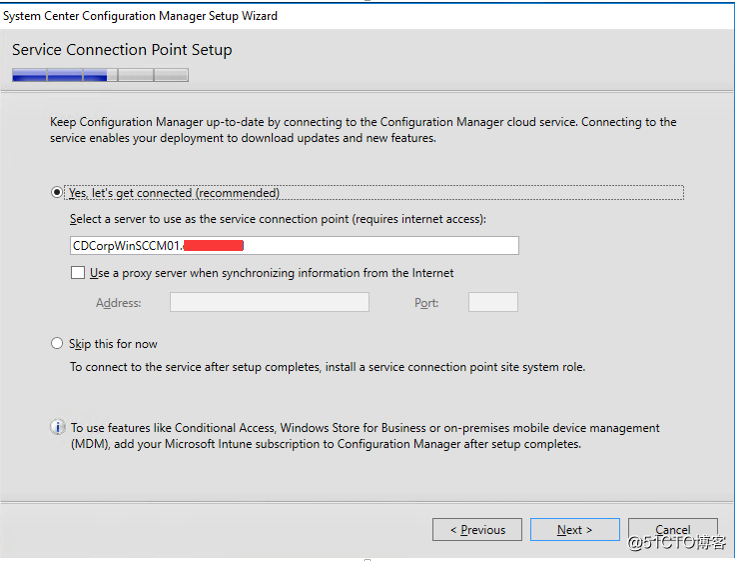This screenshot has width=736, height=561.
Task: Click the 'Keep Configuration Manager up-to-date' description
Action: click(363, 130)
